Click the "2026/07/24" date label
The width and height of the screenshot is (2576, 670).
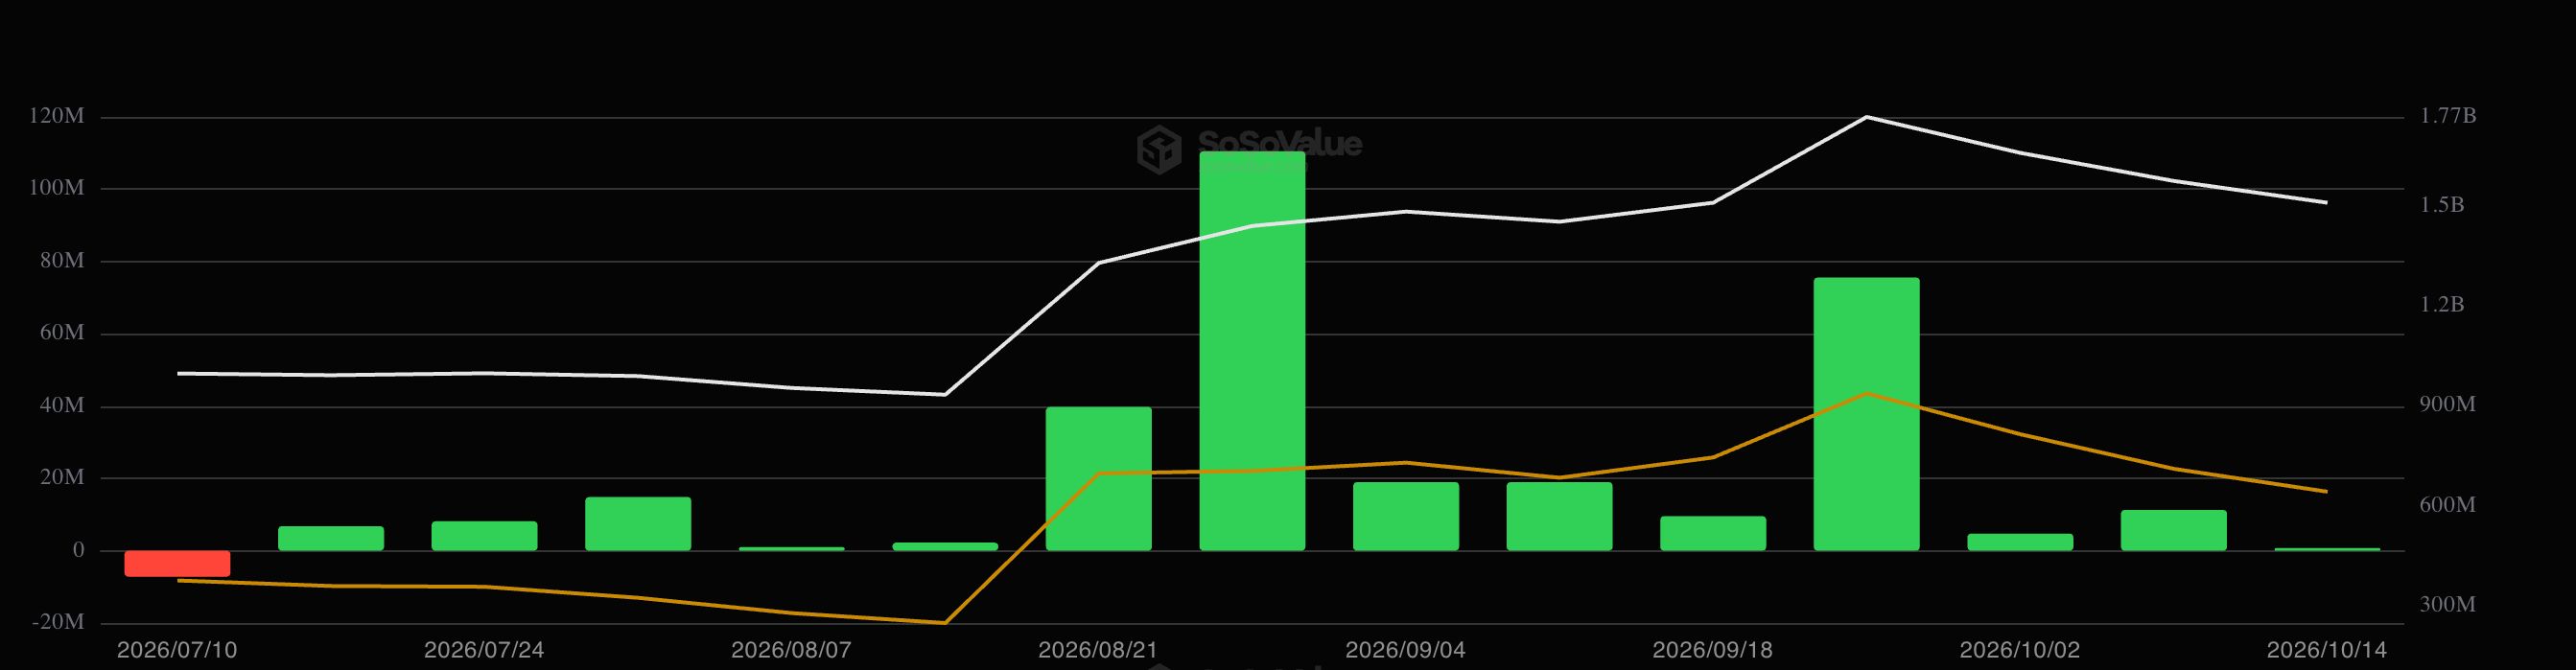point(484,650)
